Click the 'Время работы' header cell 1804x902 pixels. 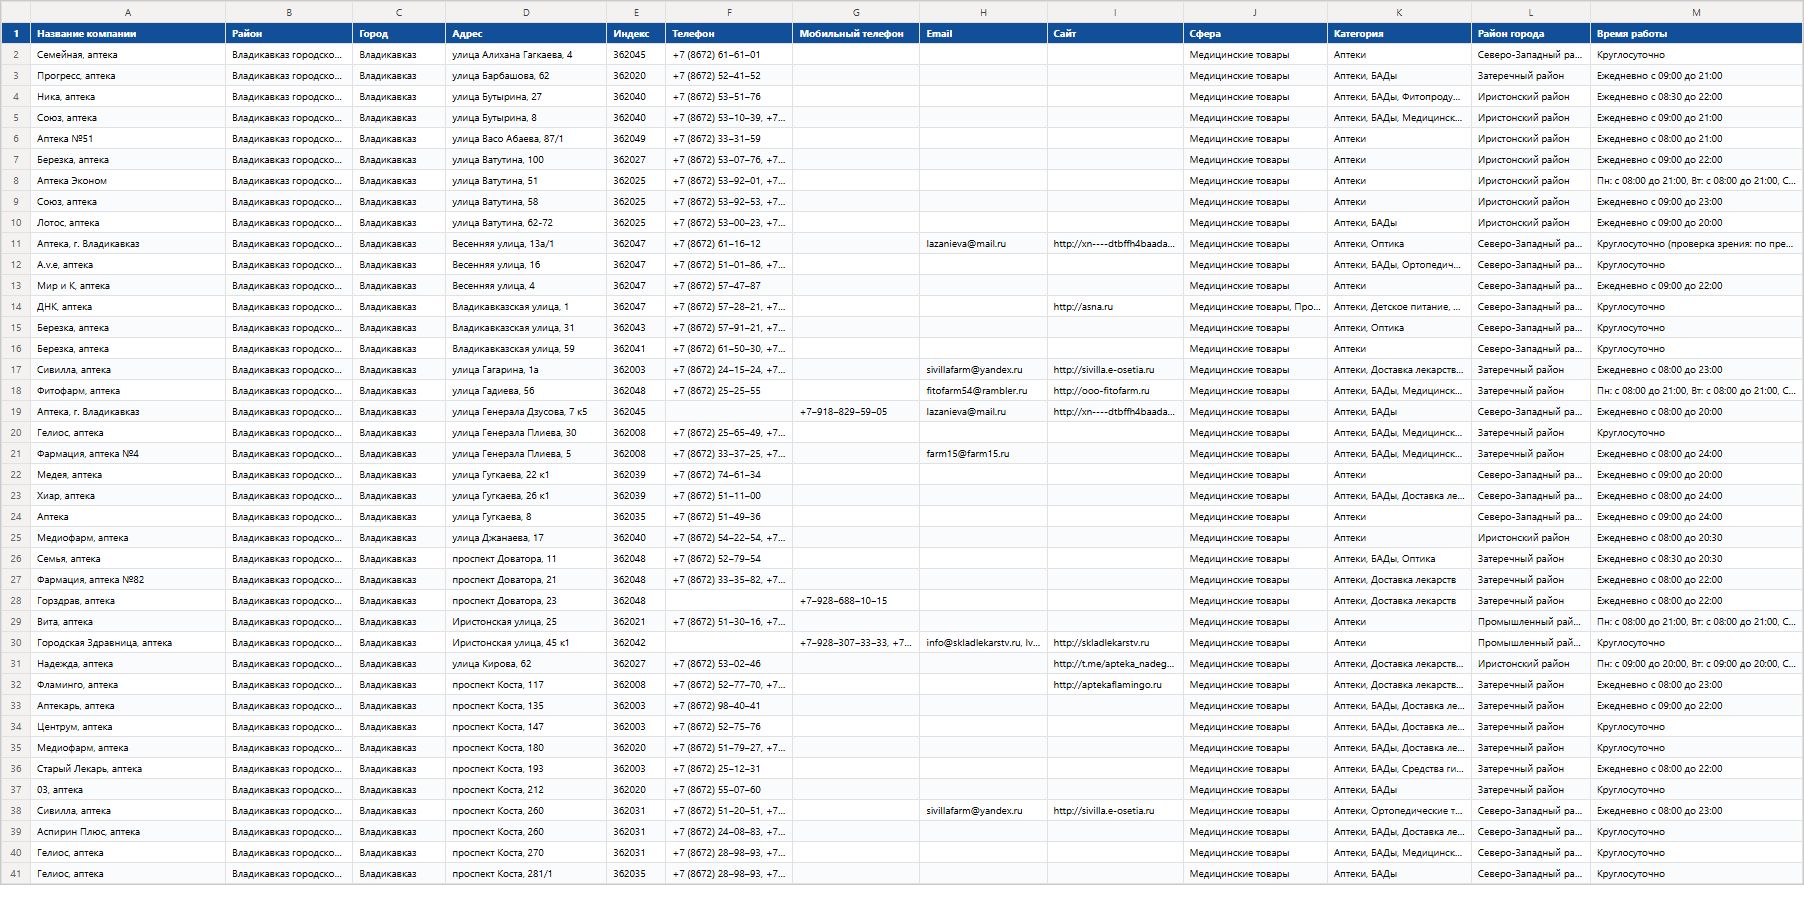point(1696,33)
